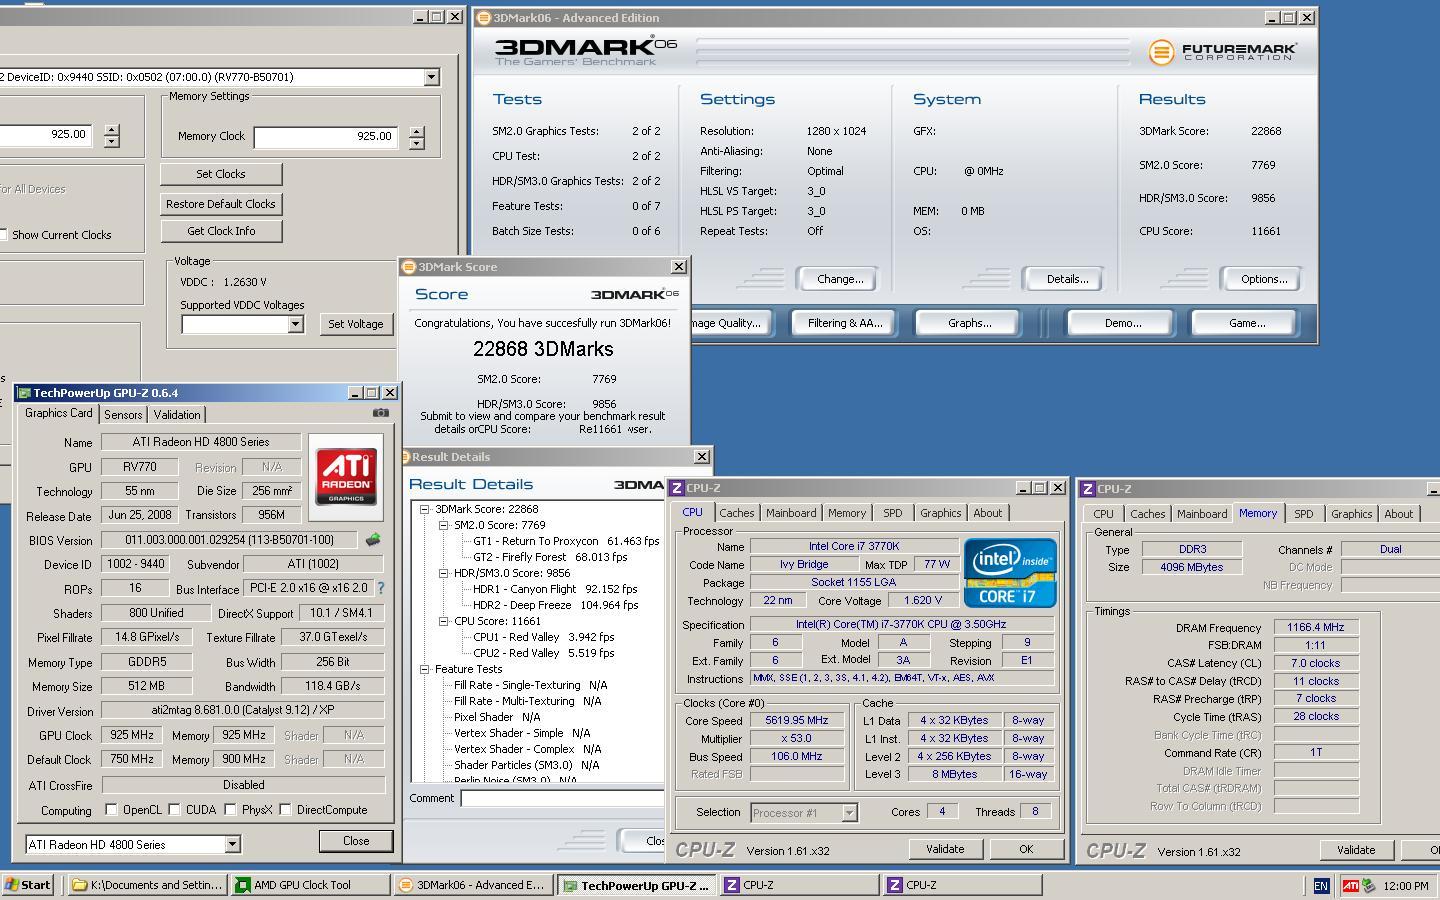
Task: Open Caches tab in the Memory CPU-Z window
Action: tap(1147, 513)
